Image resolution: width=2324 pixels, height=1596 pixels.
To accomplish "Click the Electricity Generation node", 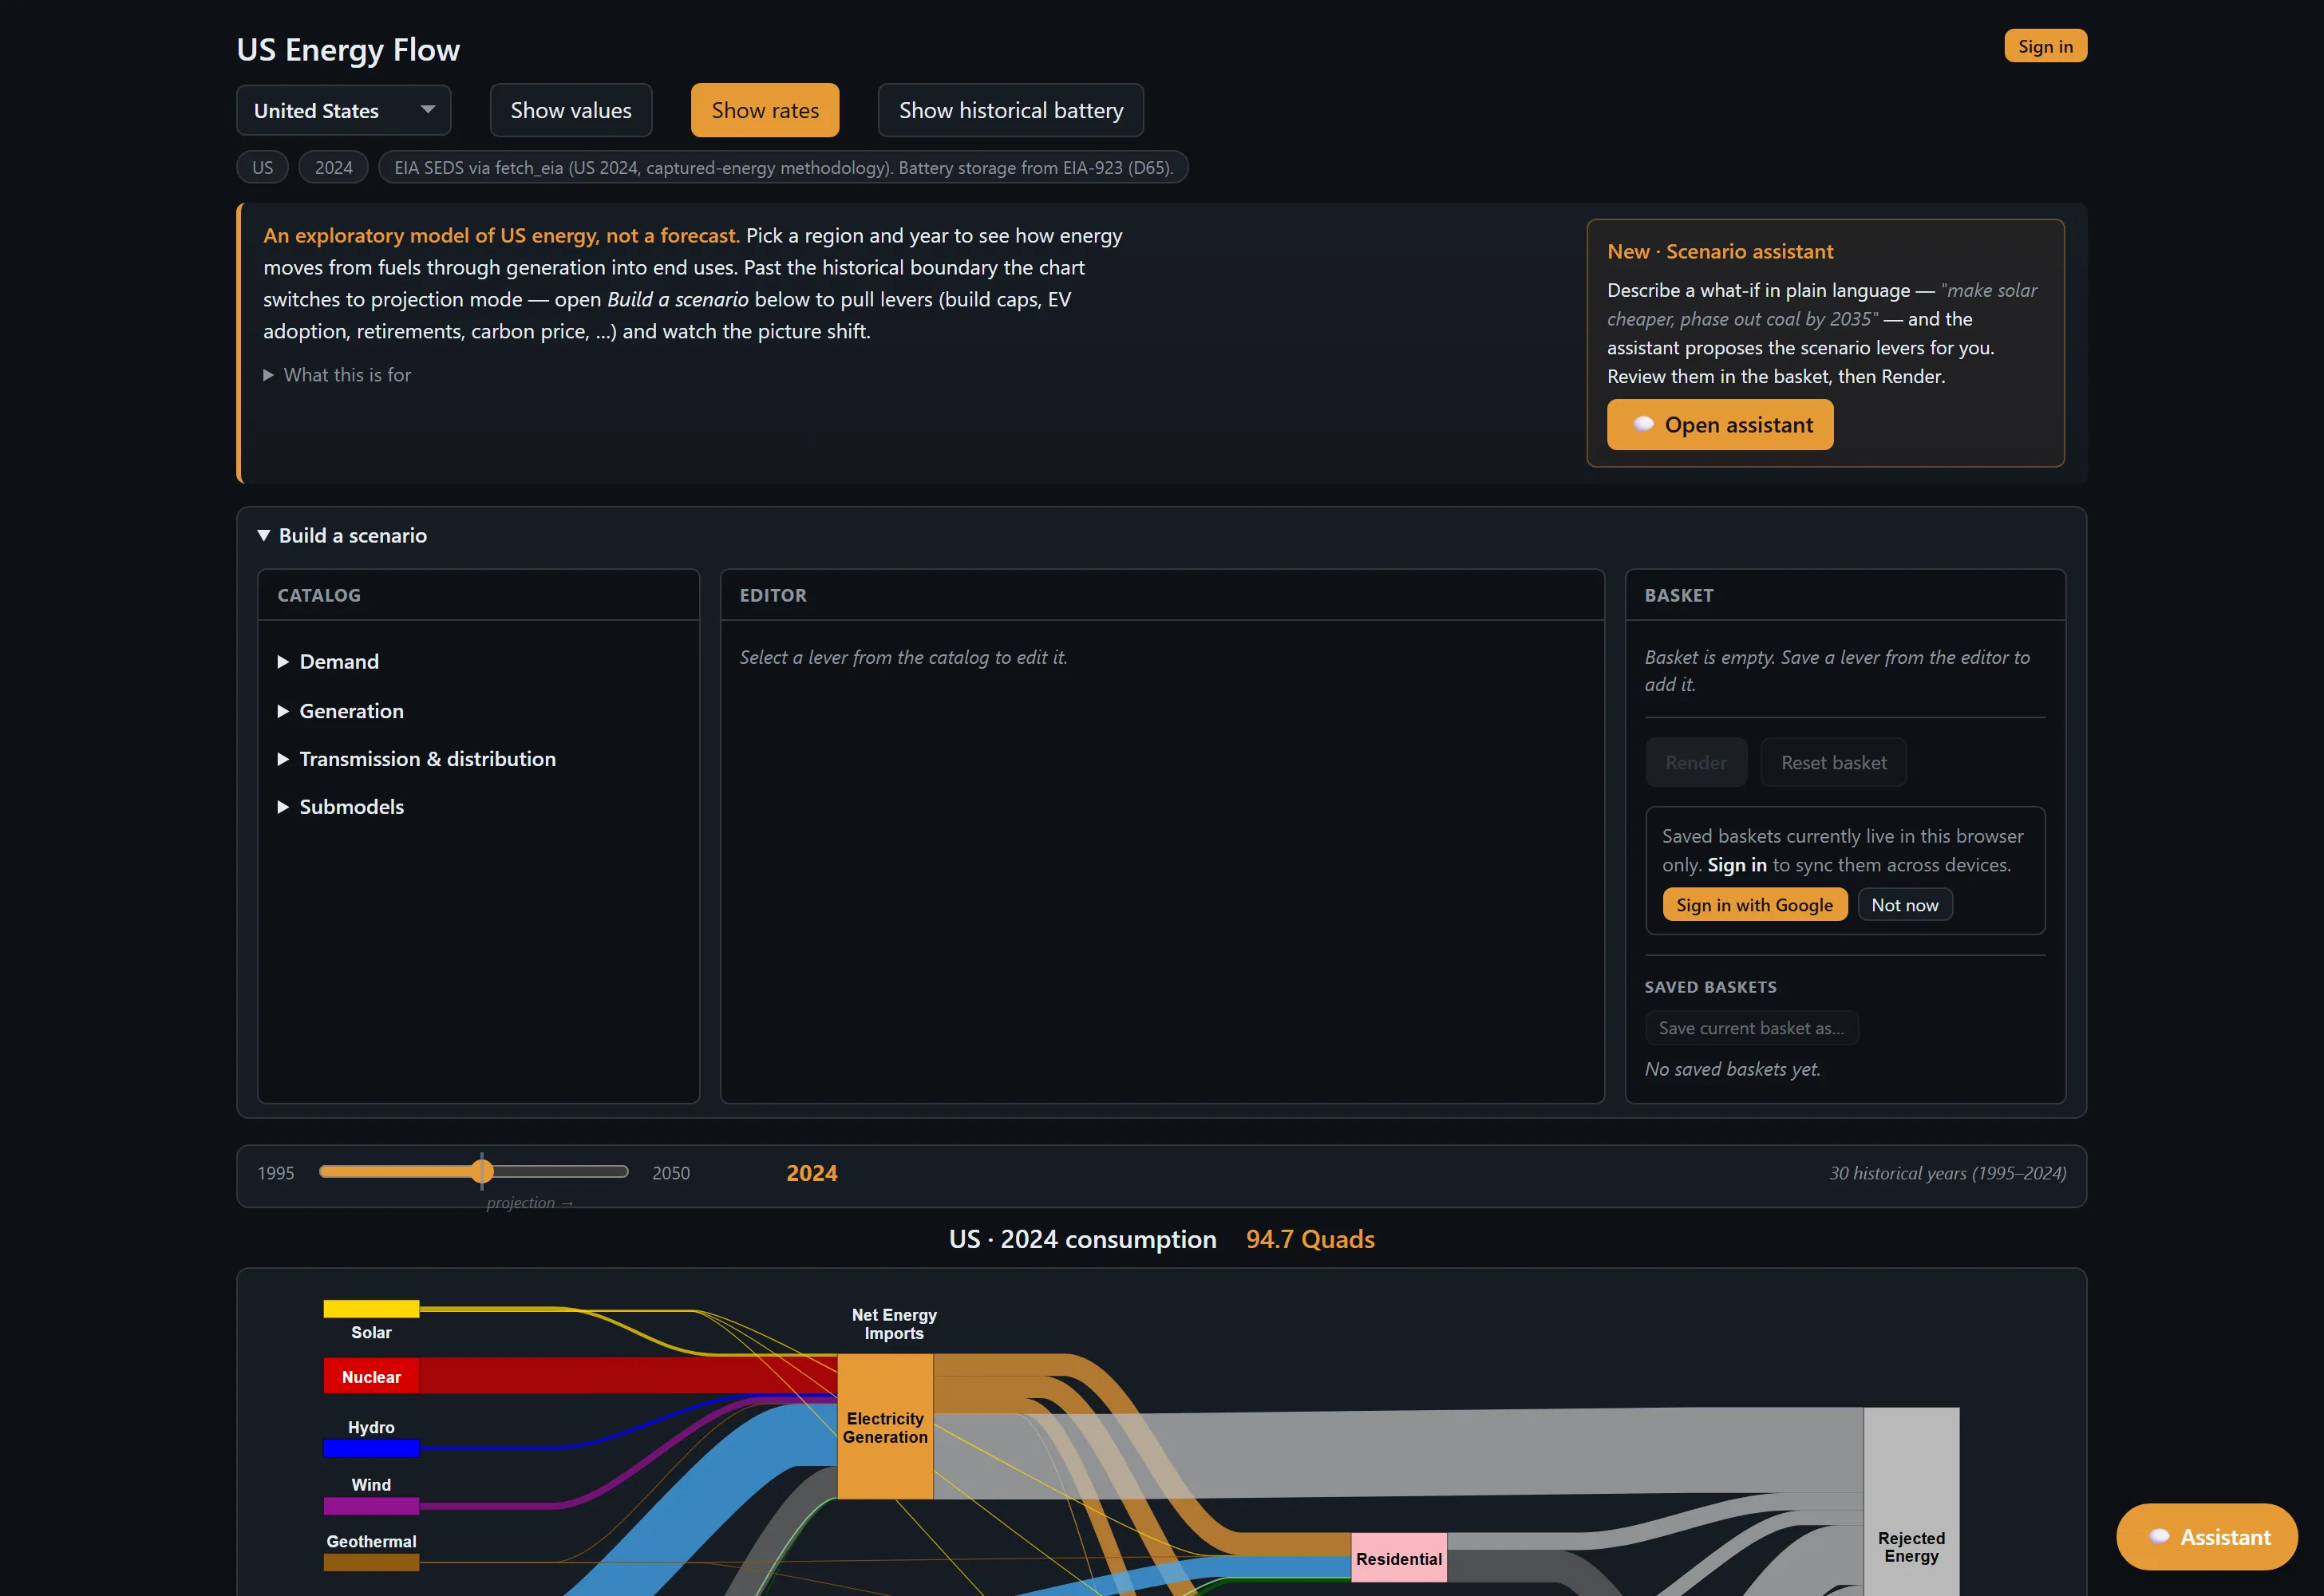I will [x=885, y=1427].
